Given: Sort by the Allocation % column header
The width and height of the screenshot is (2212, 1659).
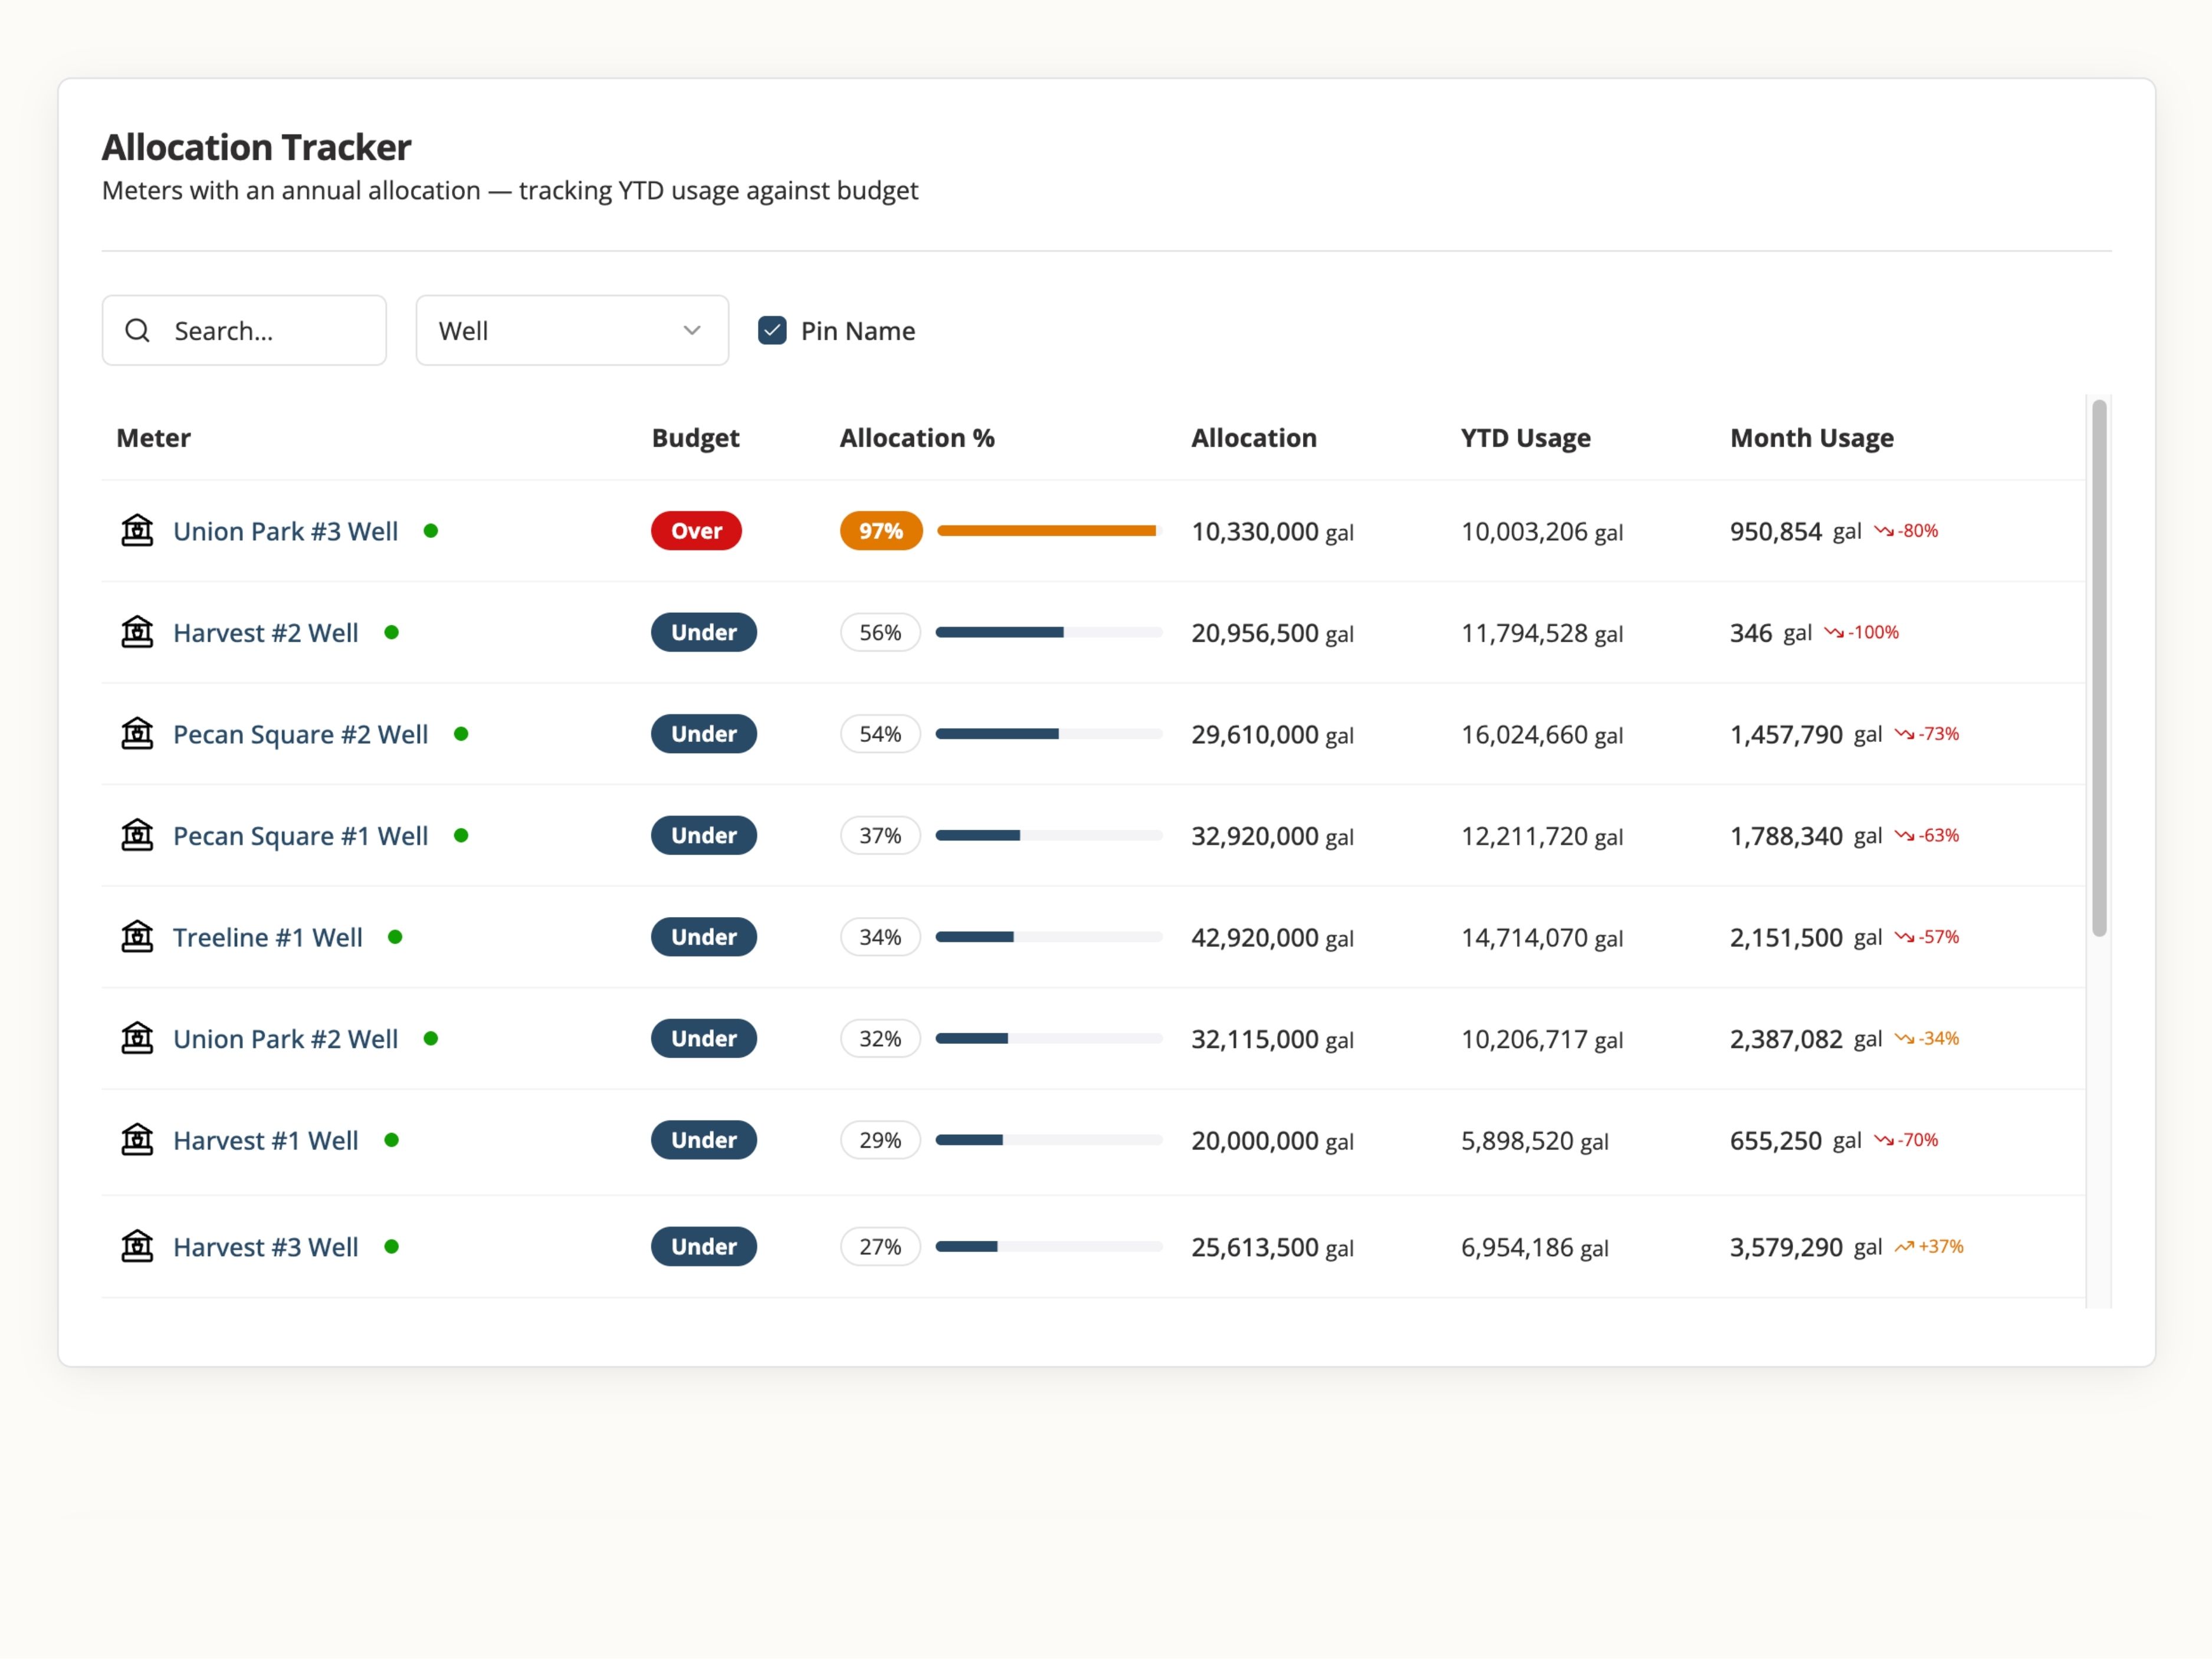Looking at the screenshot, I should click(x=917, y=438).
